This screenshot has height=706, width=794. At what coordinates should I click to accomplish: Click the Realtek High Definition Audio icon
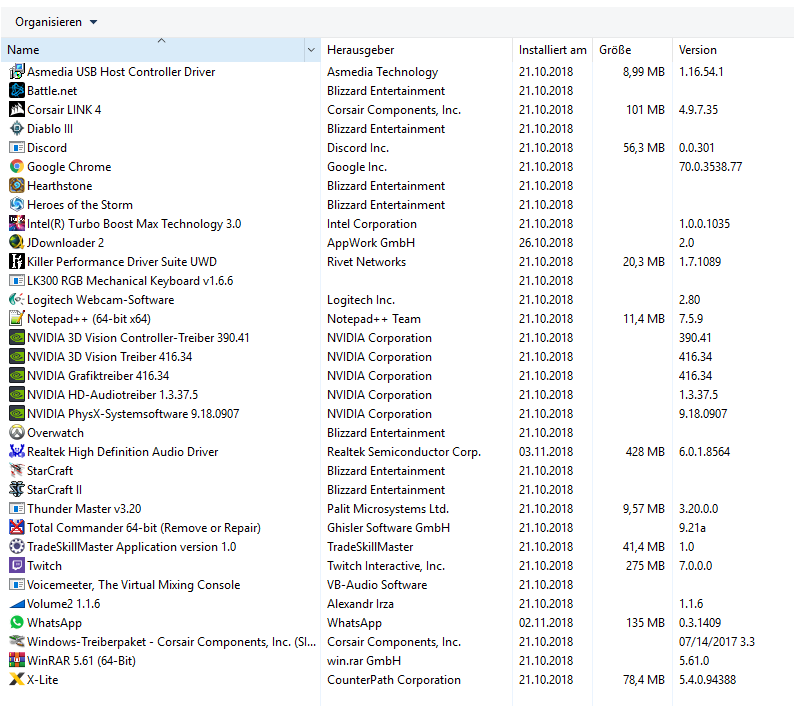17,451
